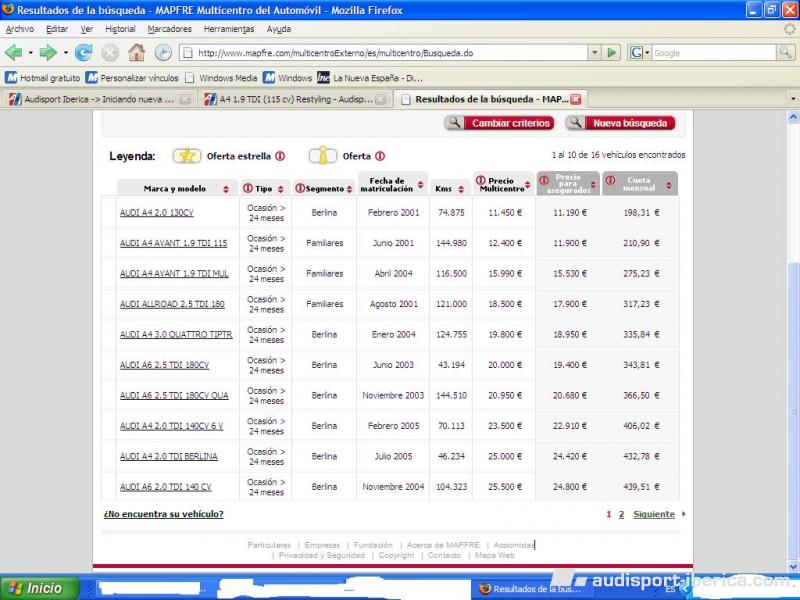Click ¿No encuentra su vehículo? link

pyautogui.click(x=164, y=514)
